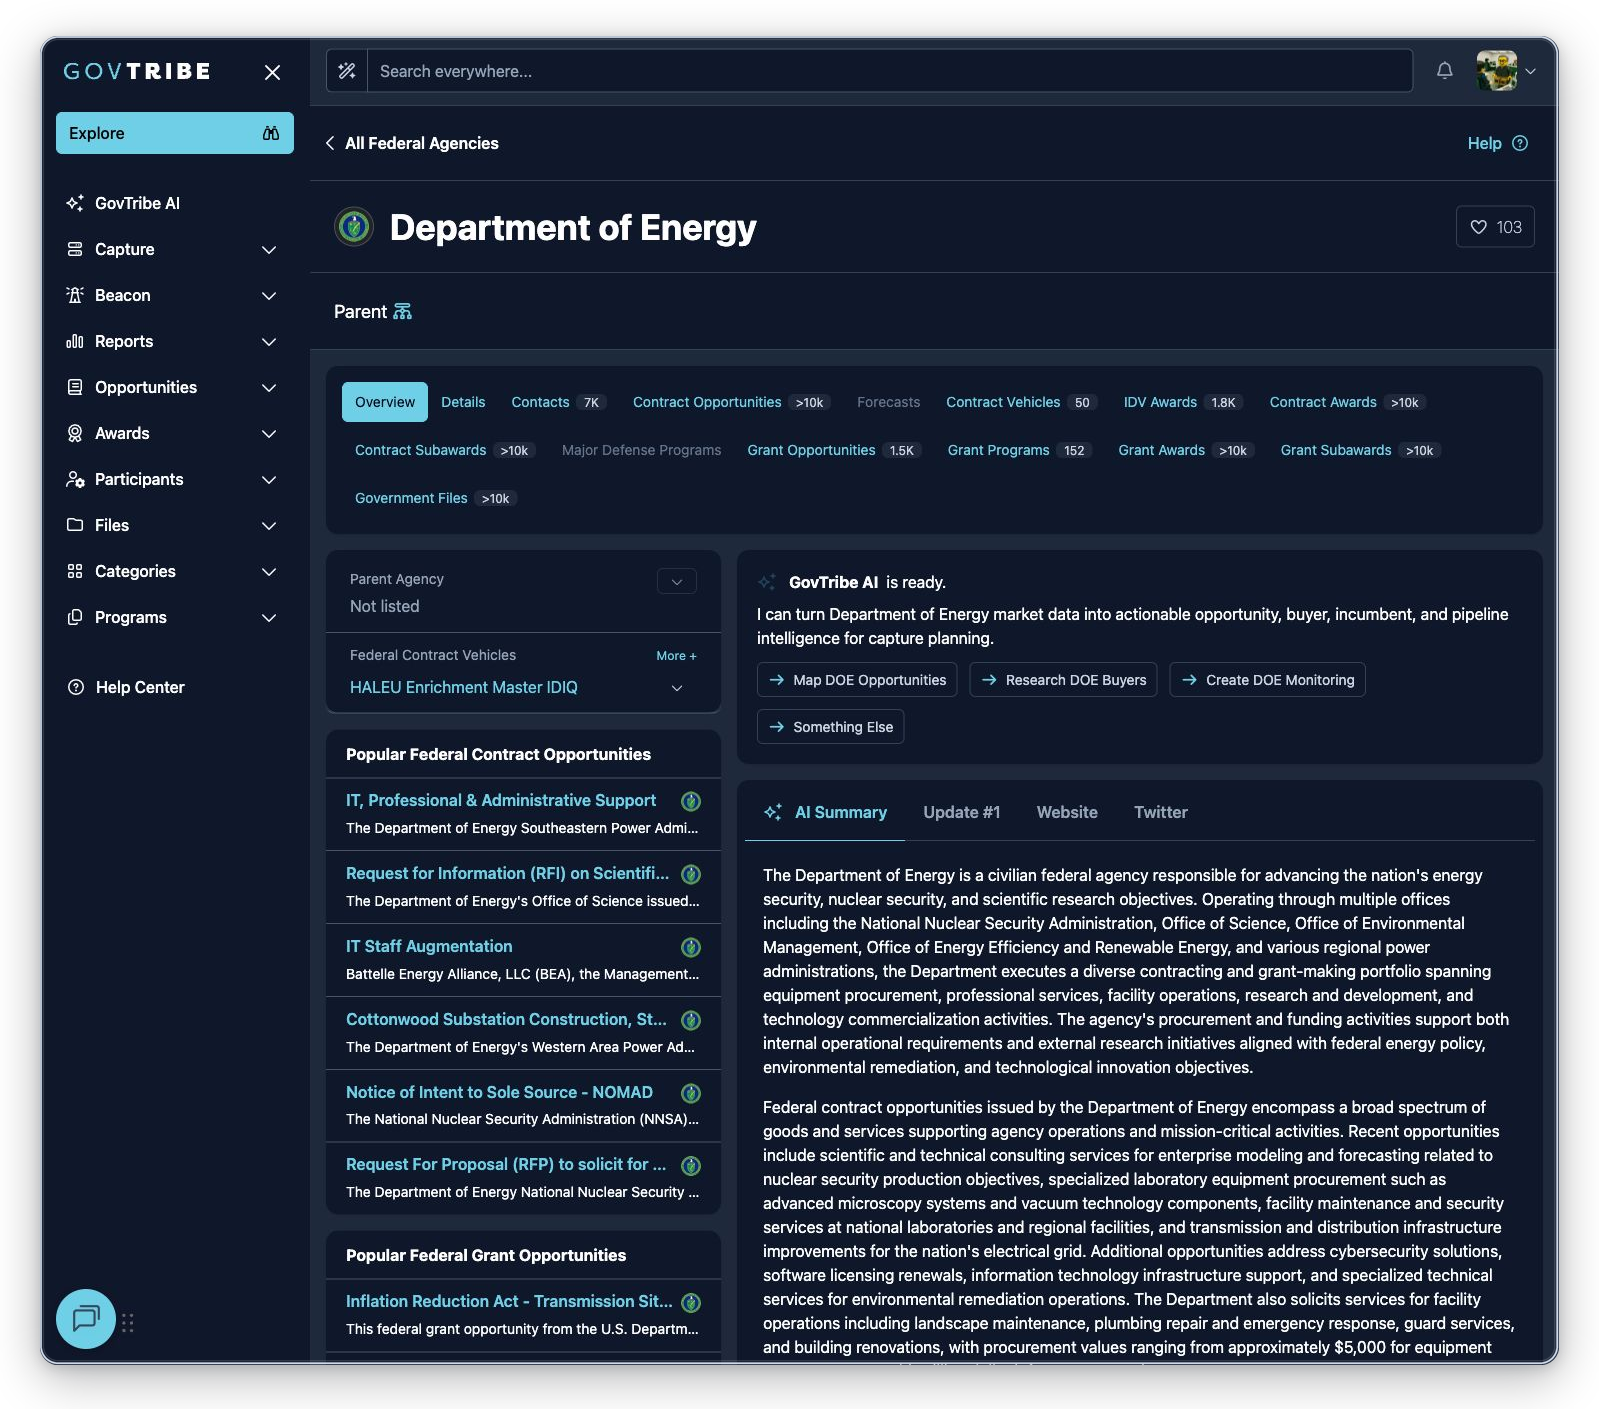
Task: Expand the Categories menu
Action: (269, 571)
